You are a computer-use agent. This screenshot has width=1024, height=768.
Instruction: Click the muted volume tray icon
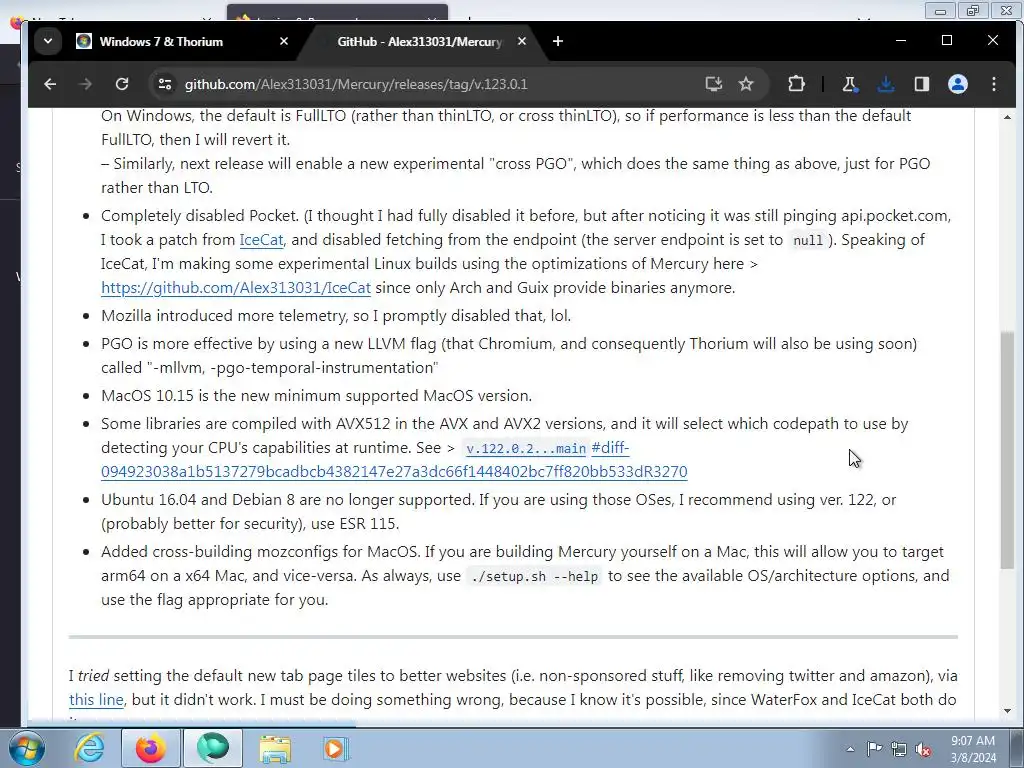point(923,749)
